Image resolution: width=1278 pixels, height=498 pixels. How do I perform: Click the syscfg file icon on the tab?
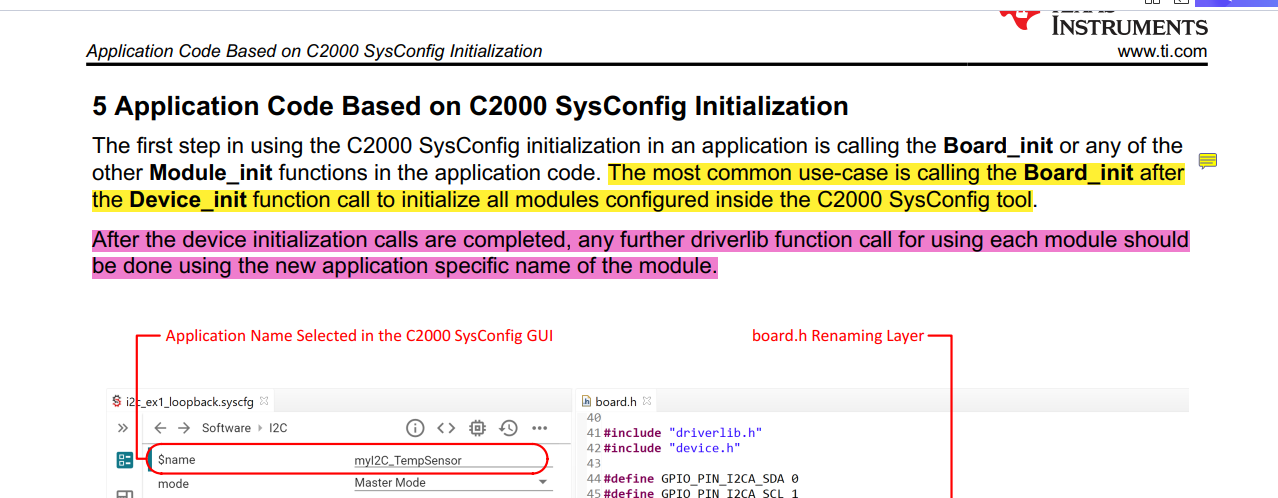point(117,401)
